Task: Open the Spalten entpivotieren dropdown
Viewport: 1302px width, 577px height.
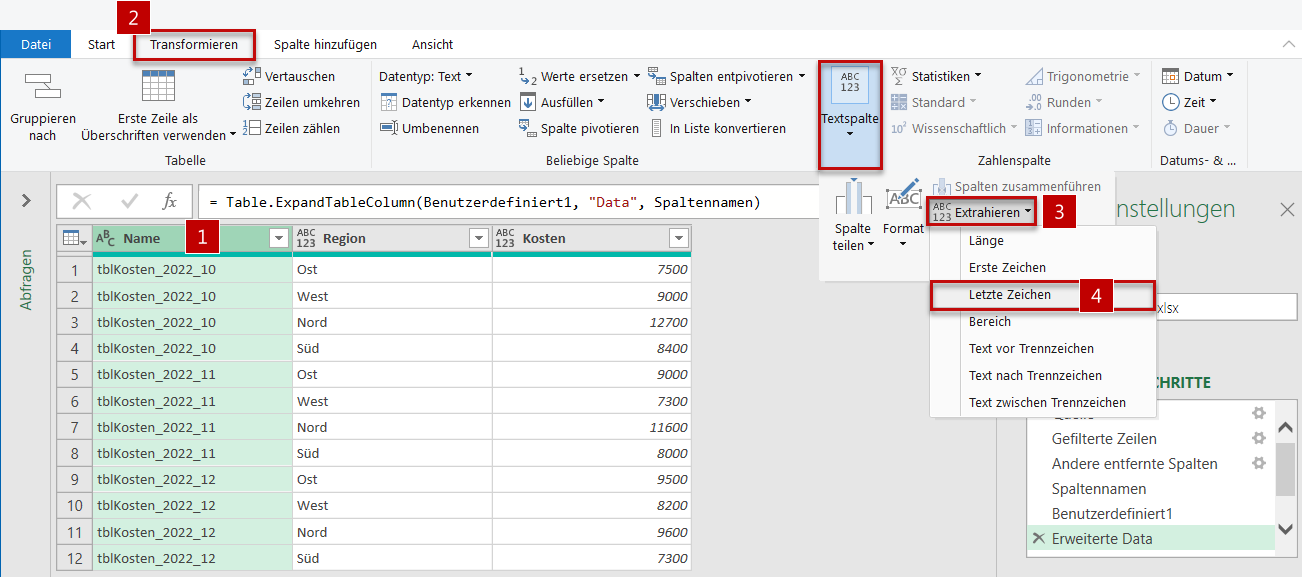Action: point(726,76)
